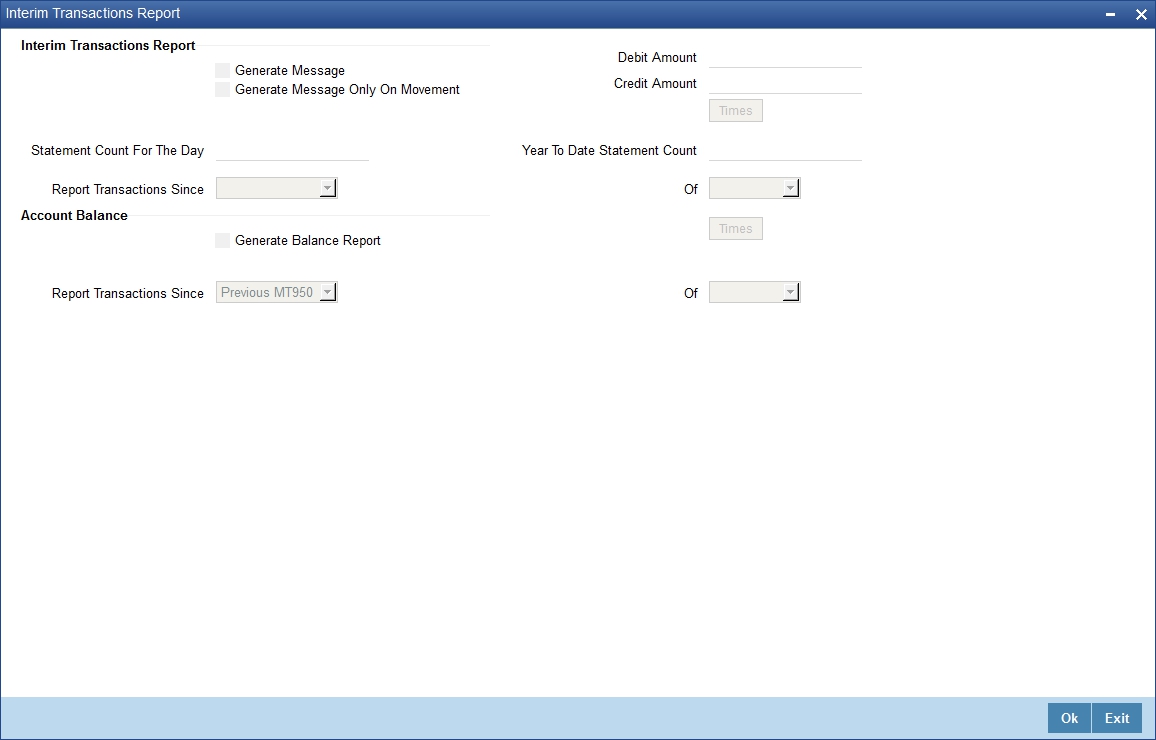Viewport: 1156px width, 740px height.
Task: Click the Times button below Credit Amount
Action: [x=736, y=111]
